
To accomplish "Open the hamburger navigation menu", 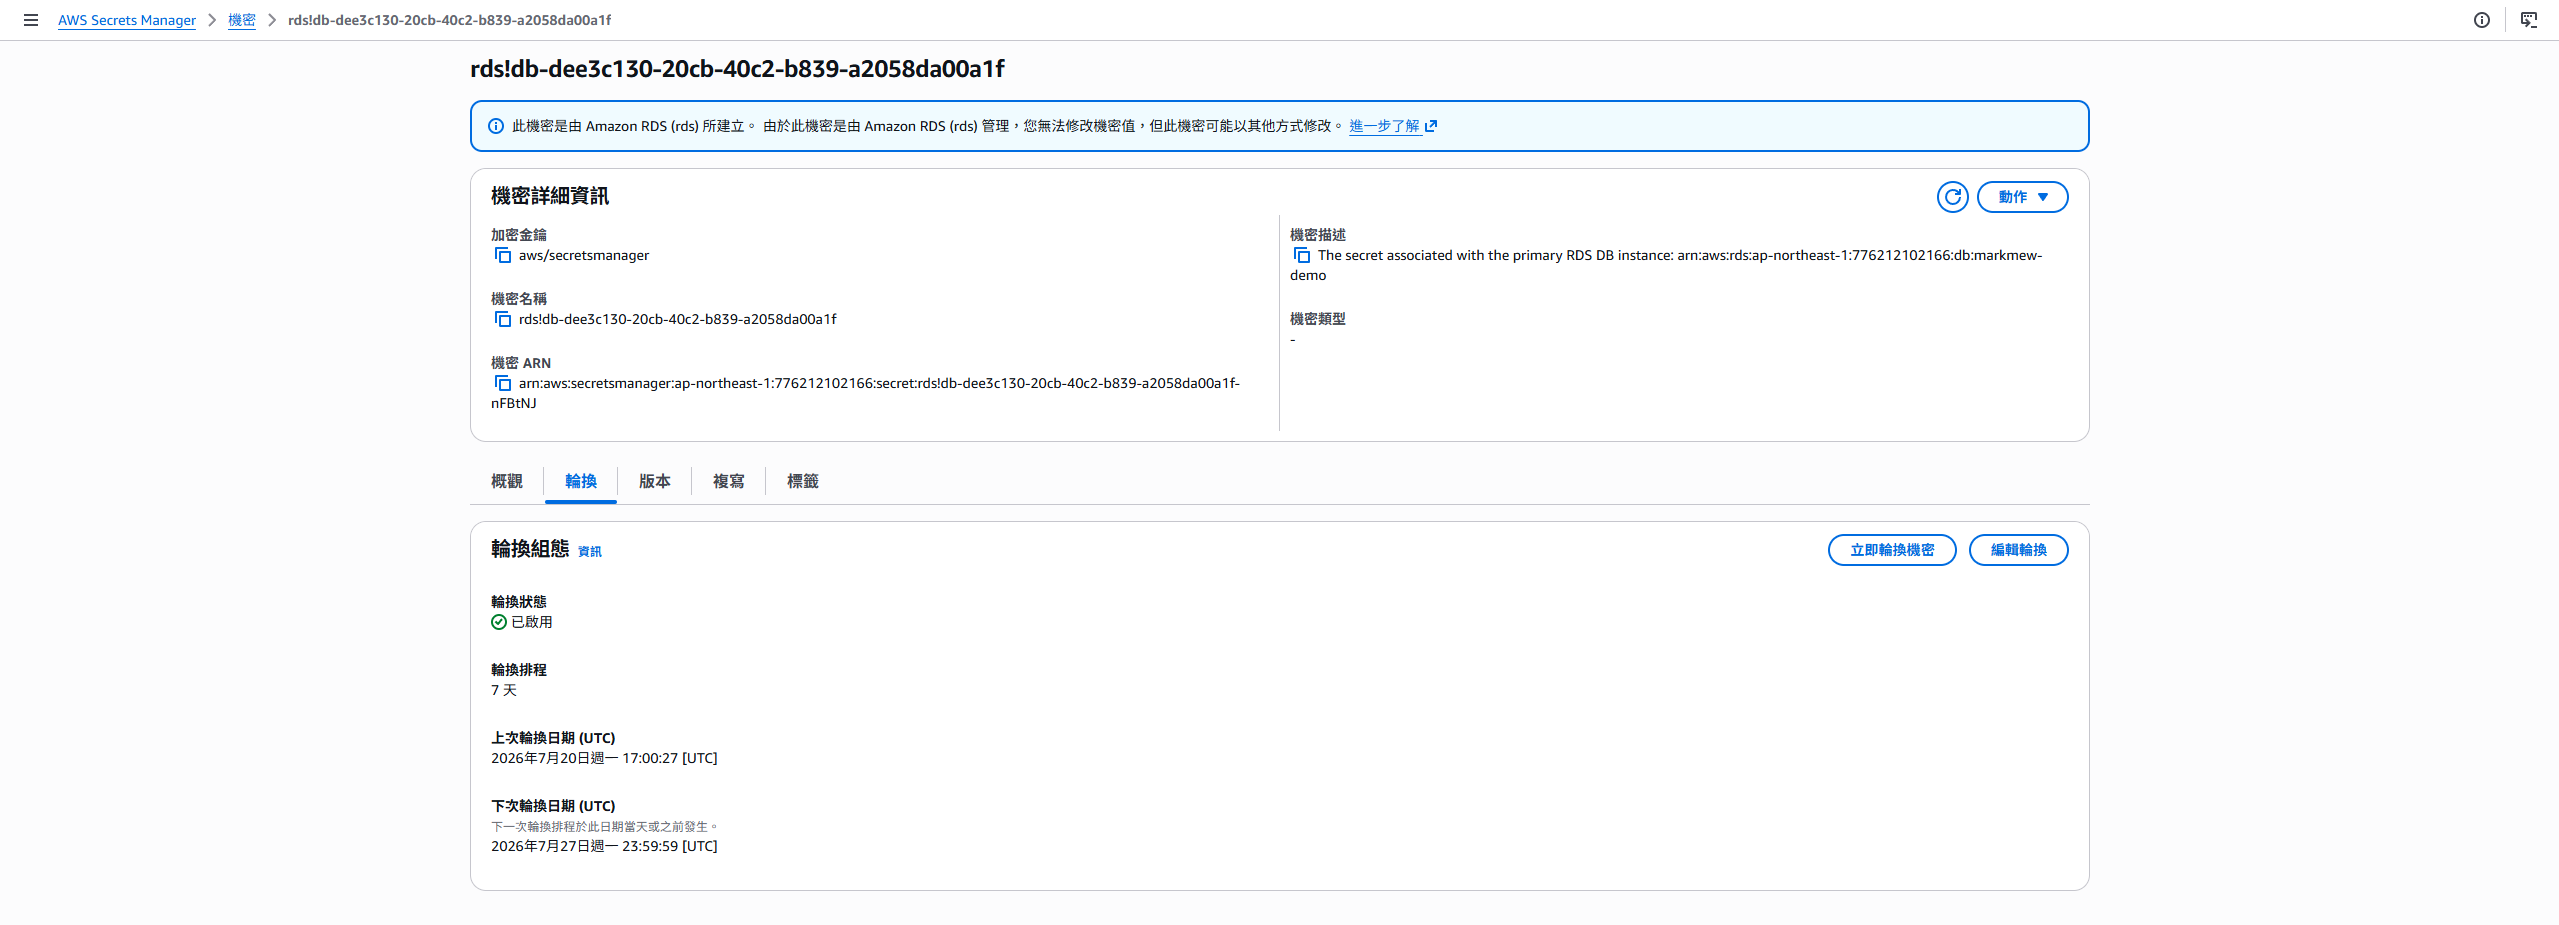I will 31,20.
